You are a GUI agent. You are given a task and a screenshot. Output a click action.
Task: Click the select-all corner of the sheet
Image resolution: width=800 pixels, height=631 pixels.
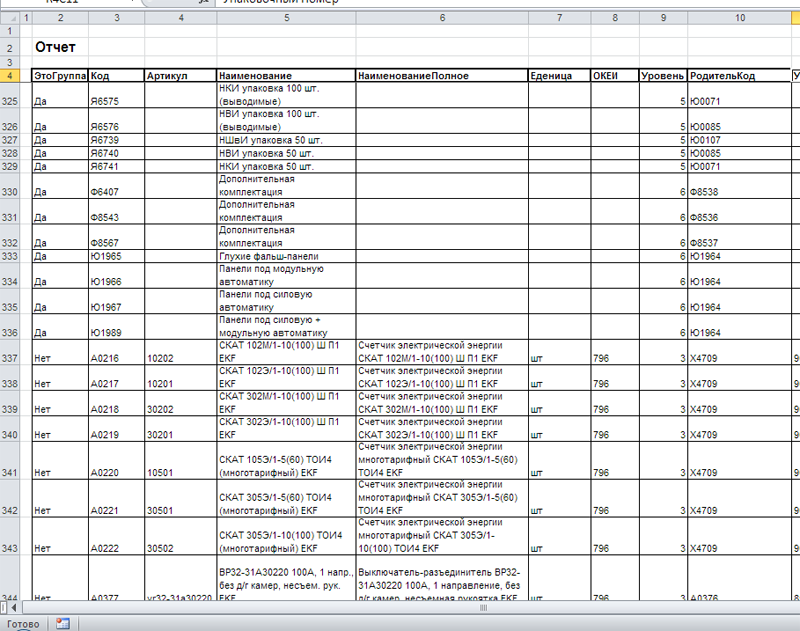point(9,18)
